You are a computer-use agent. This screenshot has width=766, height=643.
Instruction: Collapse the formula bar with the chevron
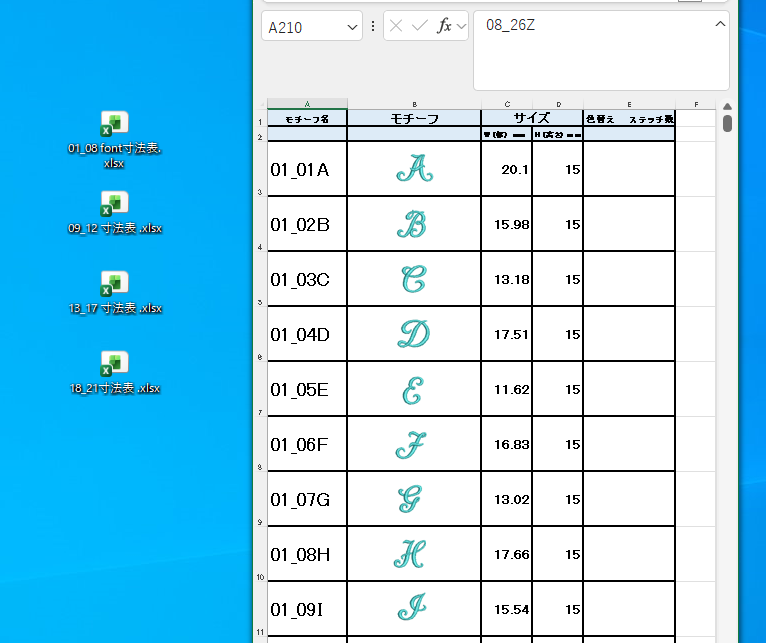click(x=720, y=24)
